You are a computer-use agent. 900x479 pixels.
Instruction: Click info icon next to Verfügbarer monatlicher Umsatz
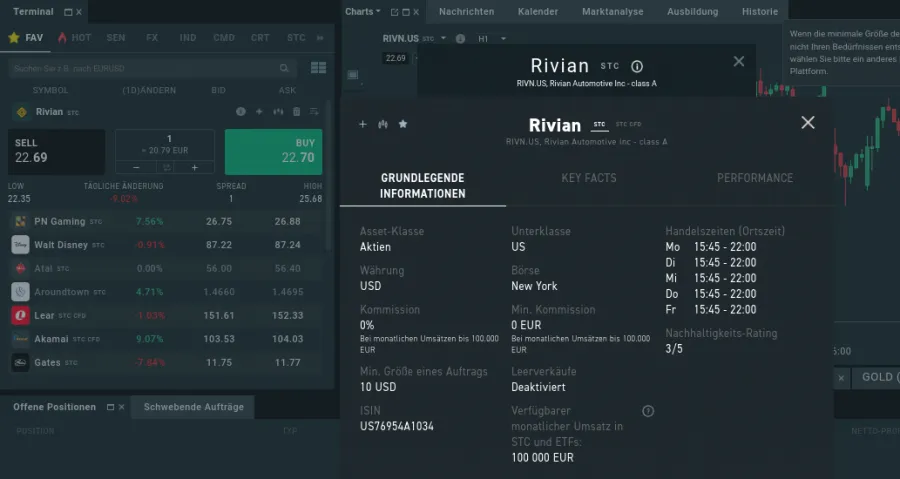click(648, 411)
